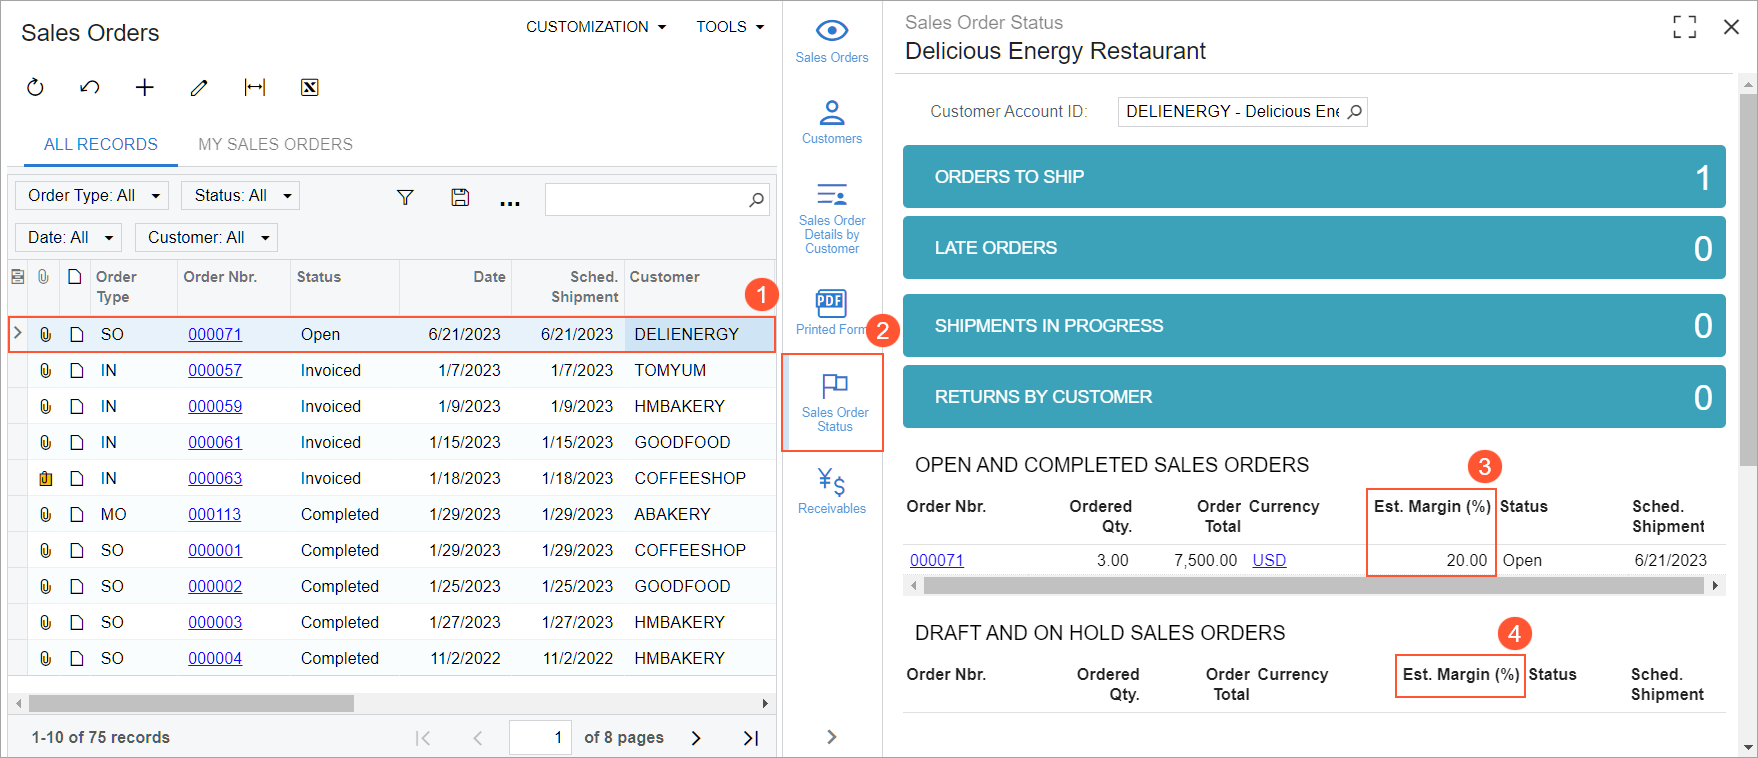Switch to the ALL RECORDS tab
1758x758 pixels.
(101, 145)
